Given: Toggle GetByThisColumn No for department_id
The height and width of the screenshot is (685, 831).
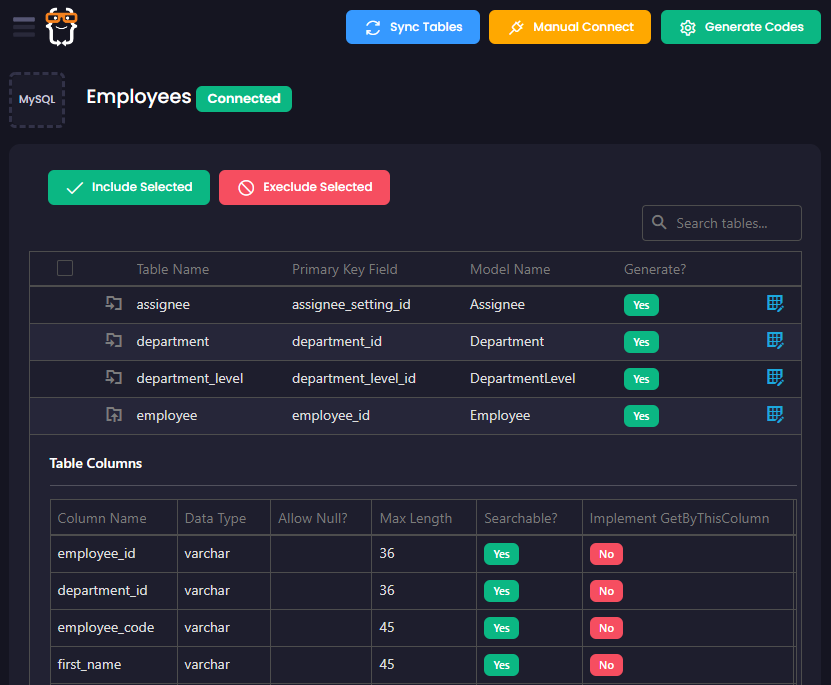Looking at the screenshot, I should [x=606, y=591].
